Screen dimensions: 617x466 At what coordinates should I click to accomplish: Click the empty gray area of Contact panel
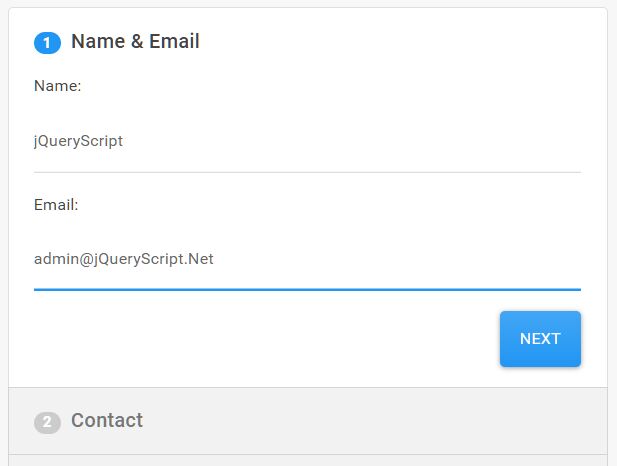374,421
